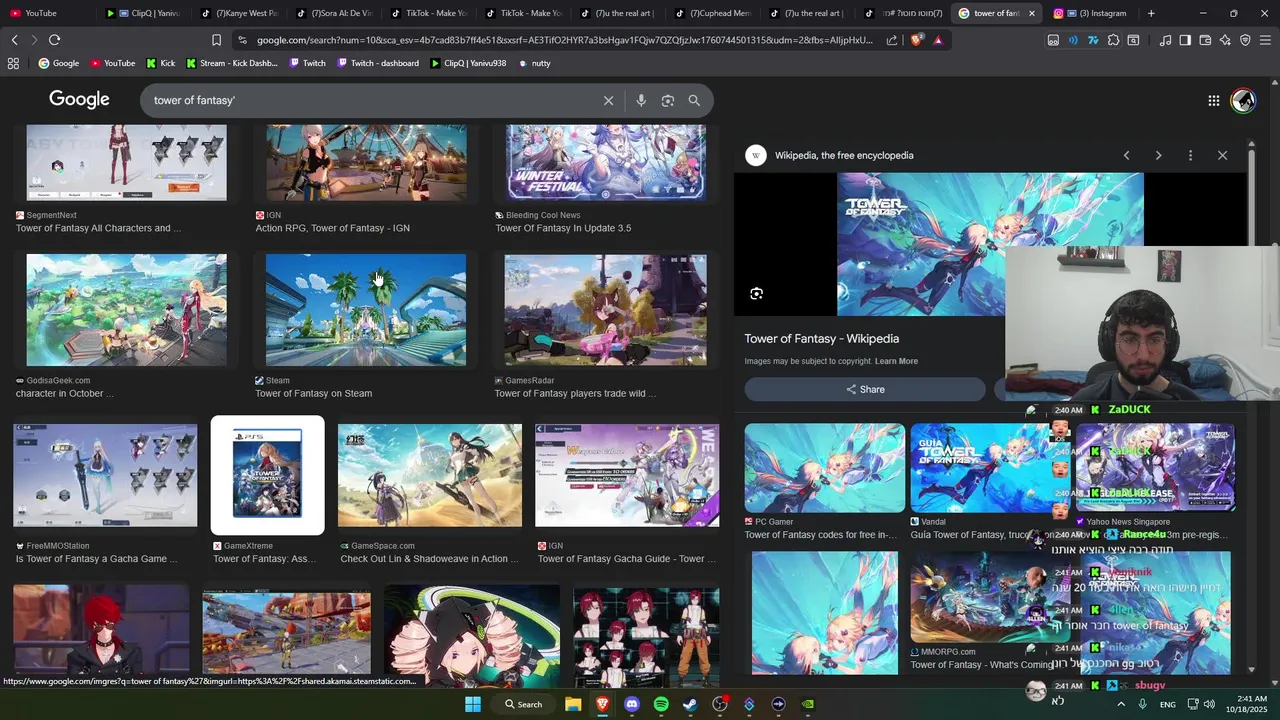Open site settings icon in address bar

tap(242, 40)
